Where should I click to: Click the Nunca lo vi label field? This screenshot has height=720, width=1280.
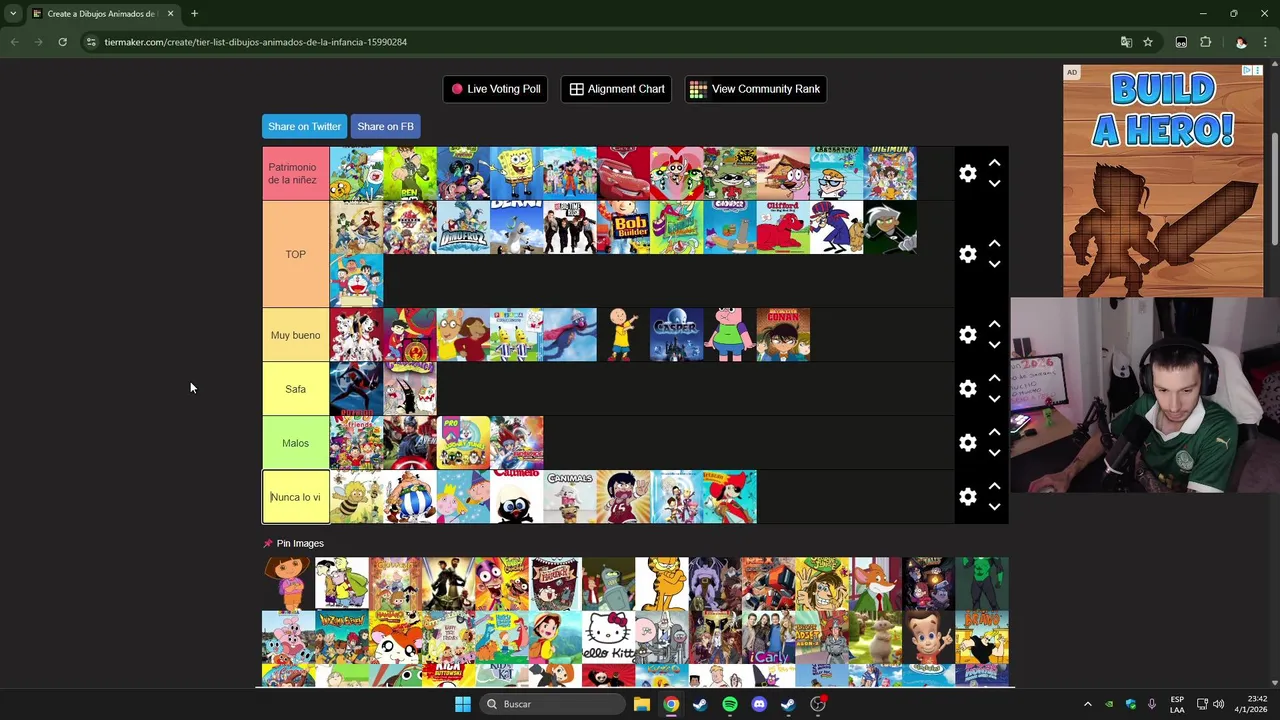pos(295,497)
